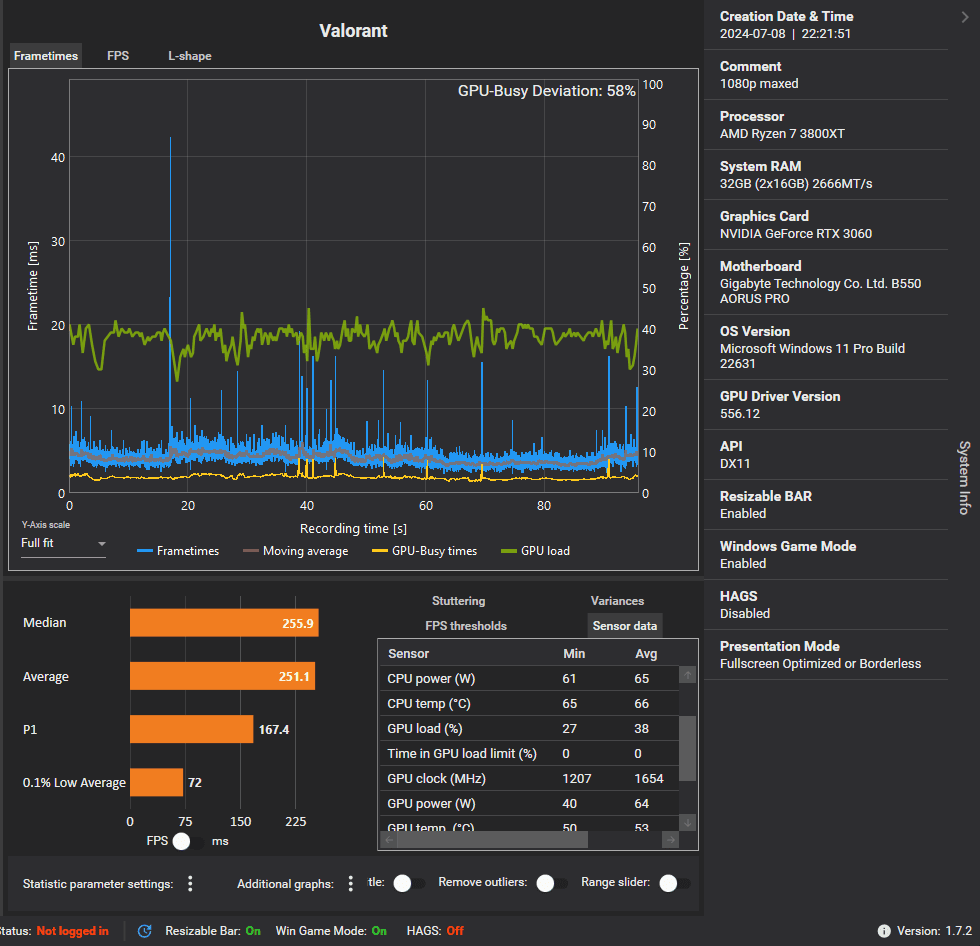Click the GPU-Busy Deviation 58% label
The width and height of the screenshot is (980, 946).
[x=546, y=91]
